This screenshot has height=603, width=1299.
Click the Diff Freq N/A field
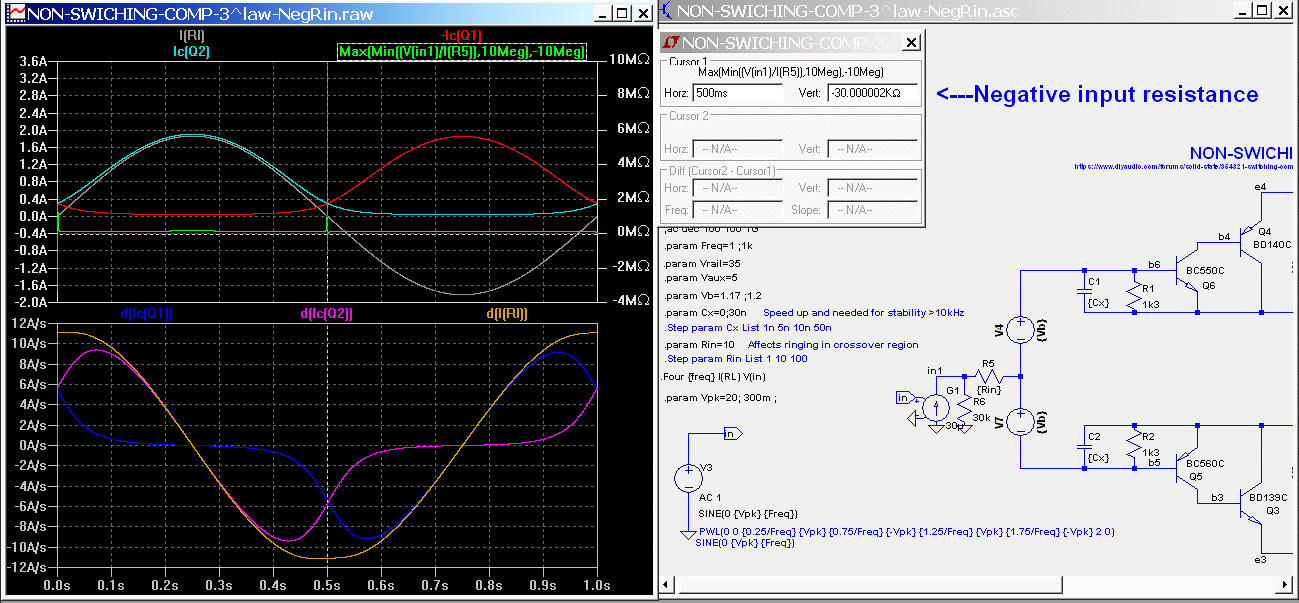(x=737, y=210)
